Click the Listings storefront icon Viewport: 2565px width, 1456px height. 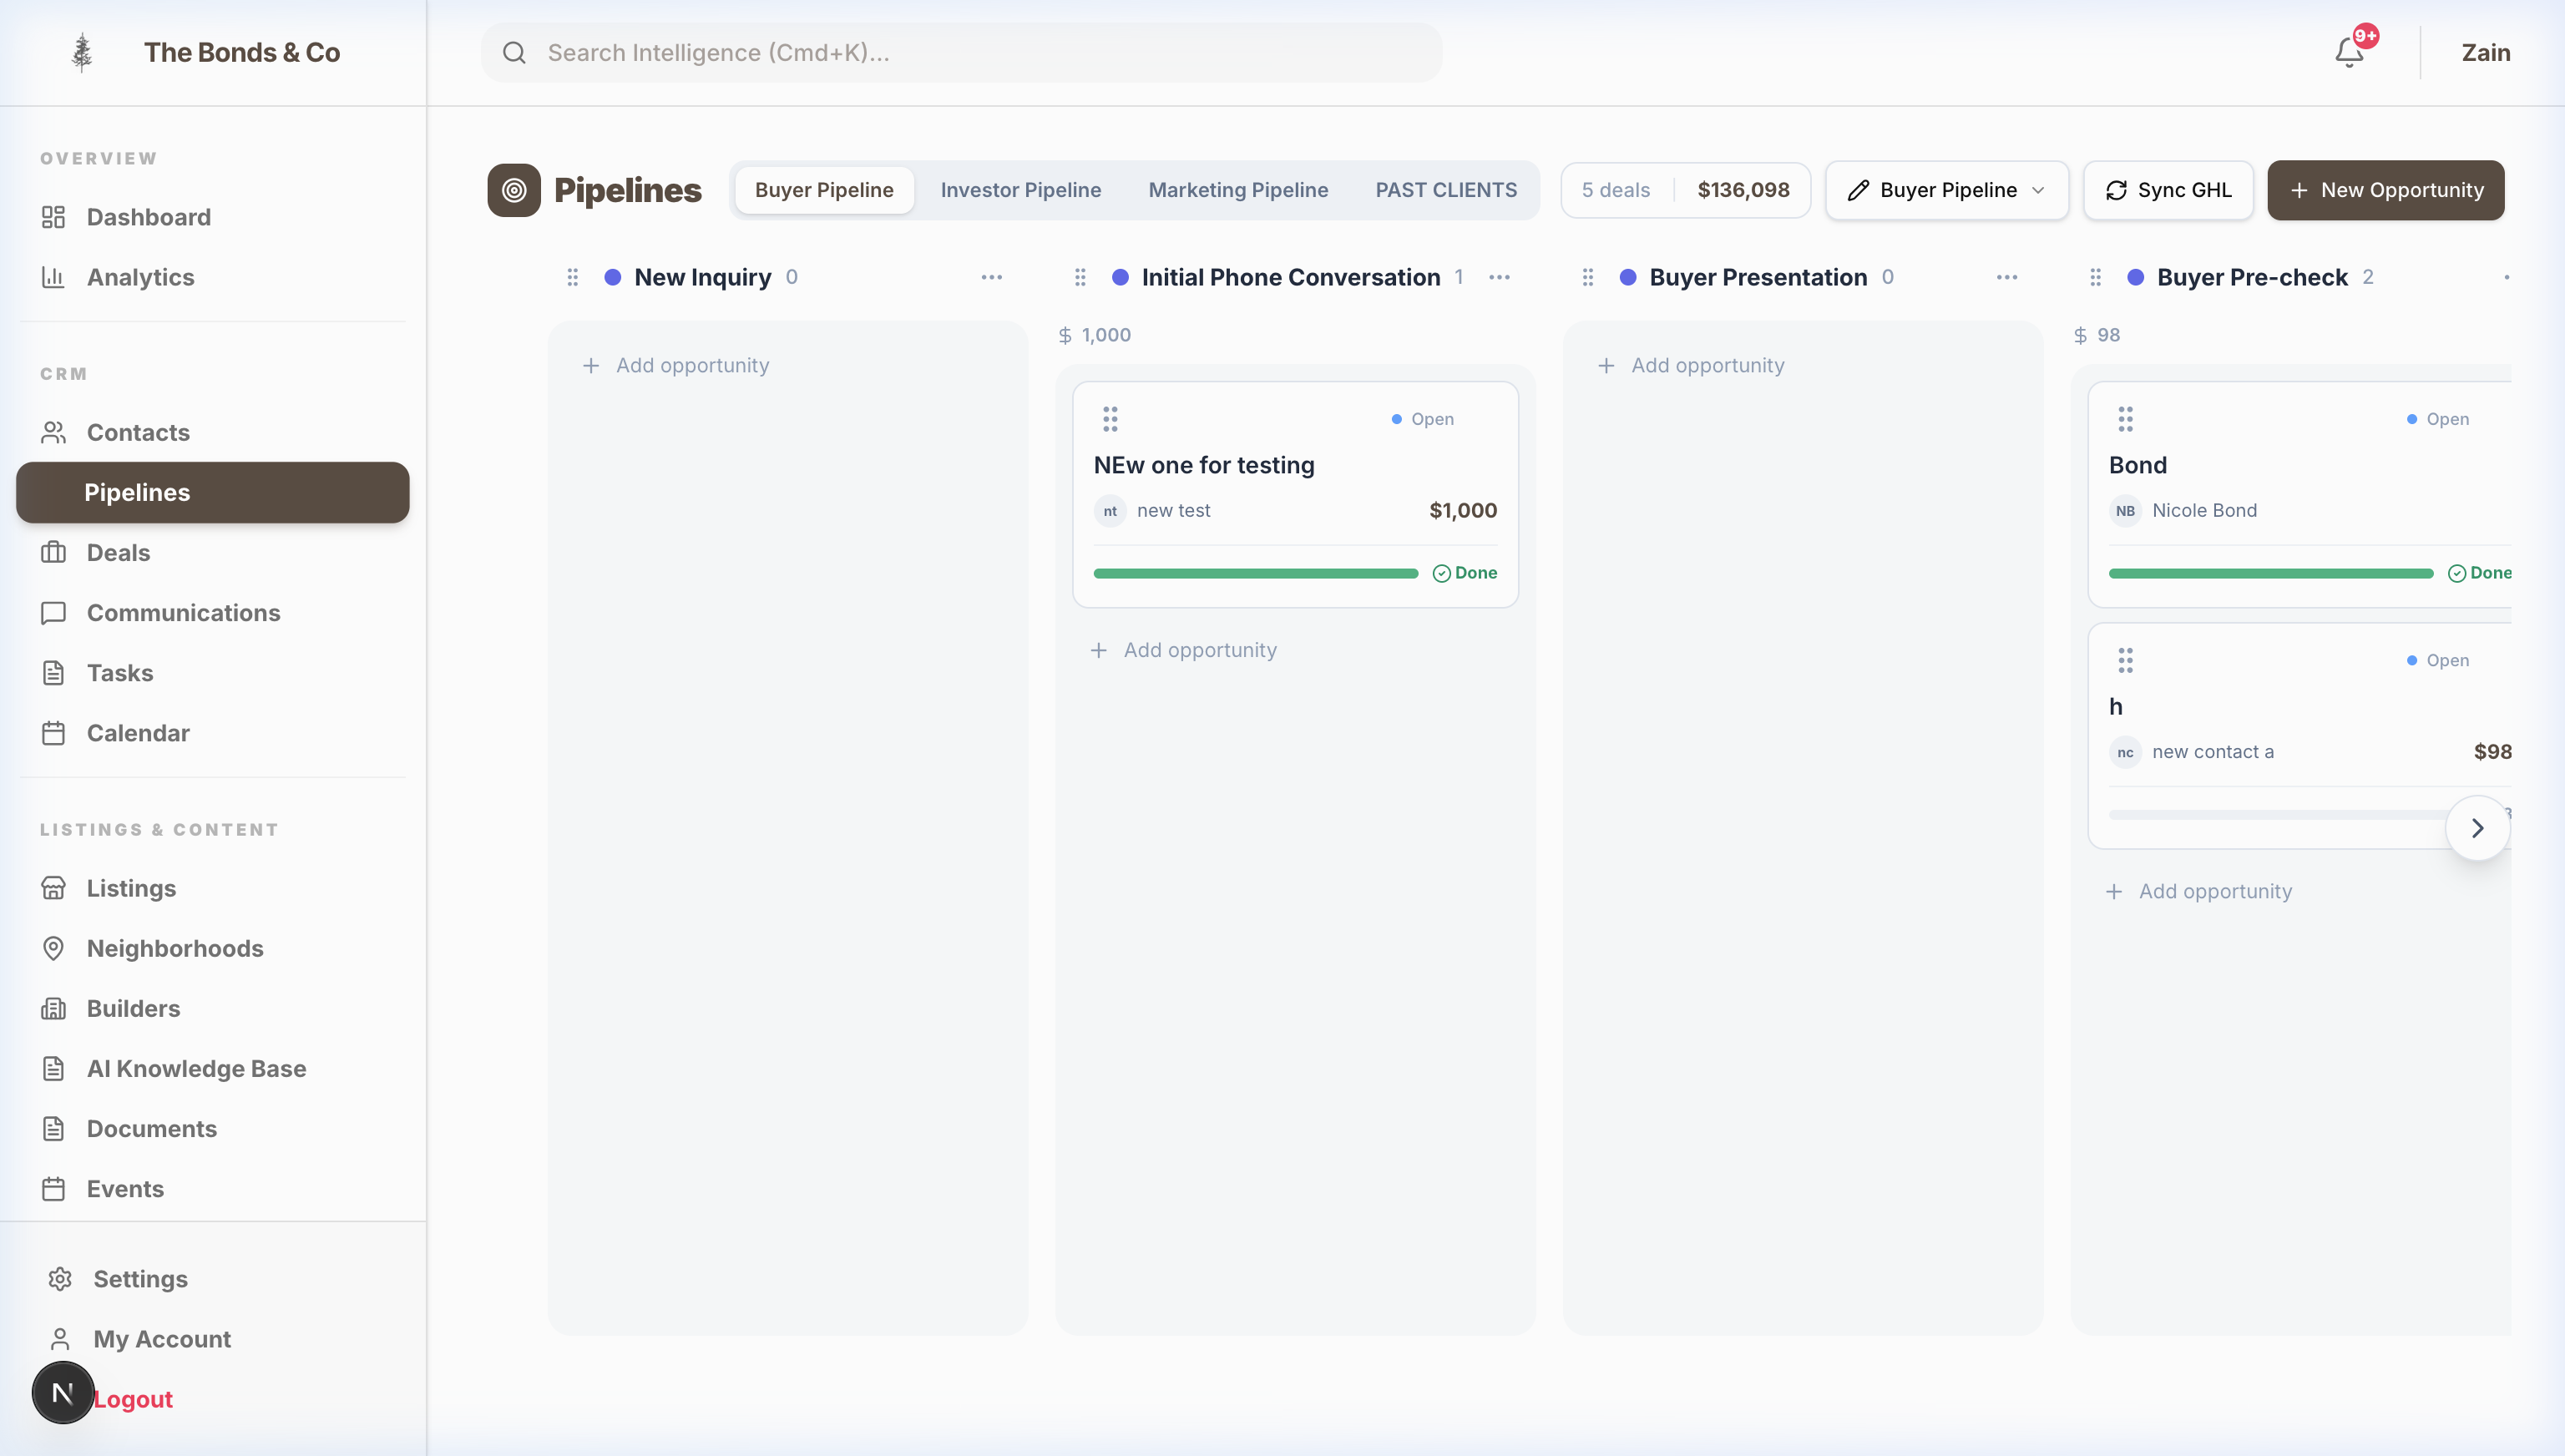53,887
